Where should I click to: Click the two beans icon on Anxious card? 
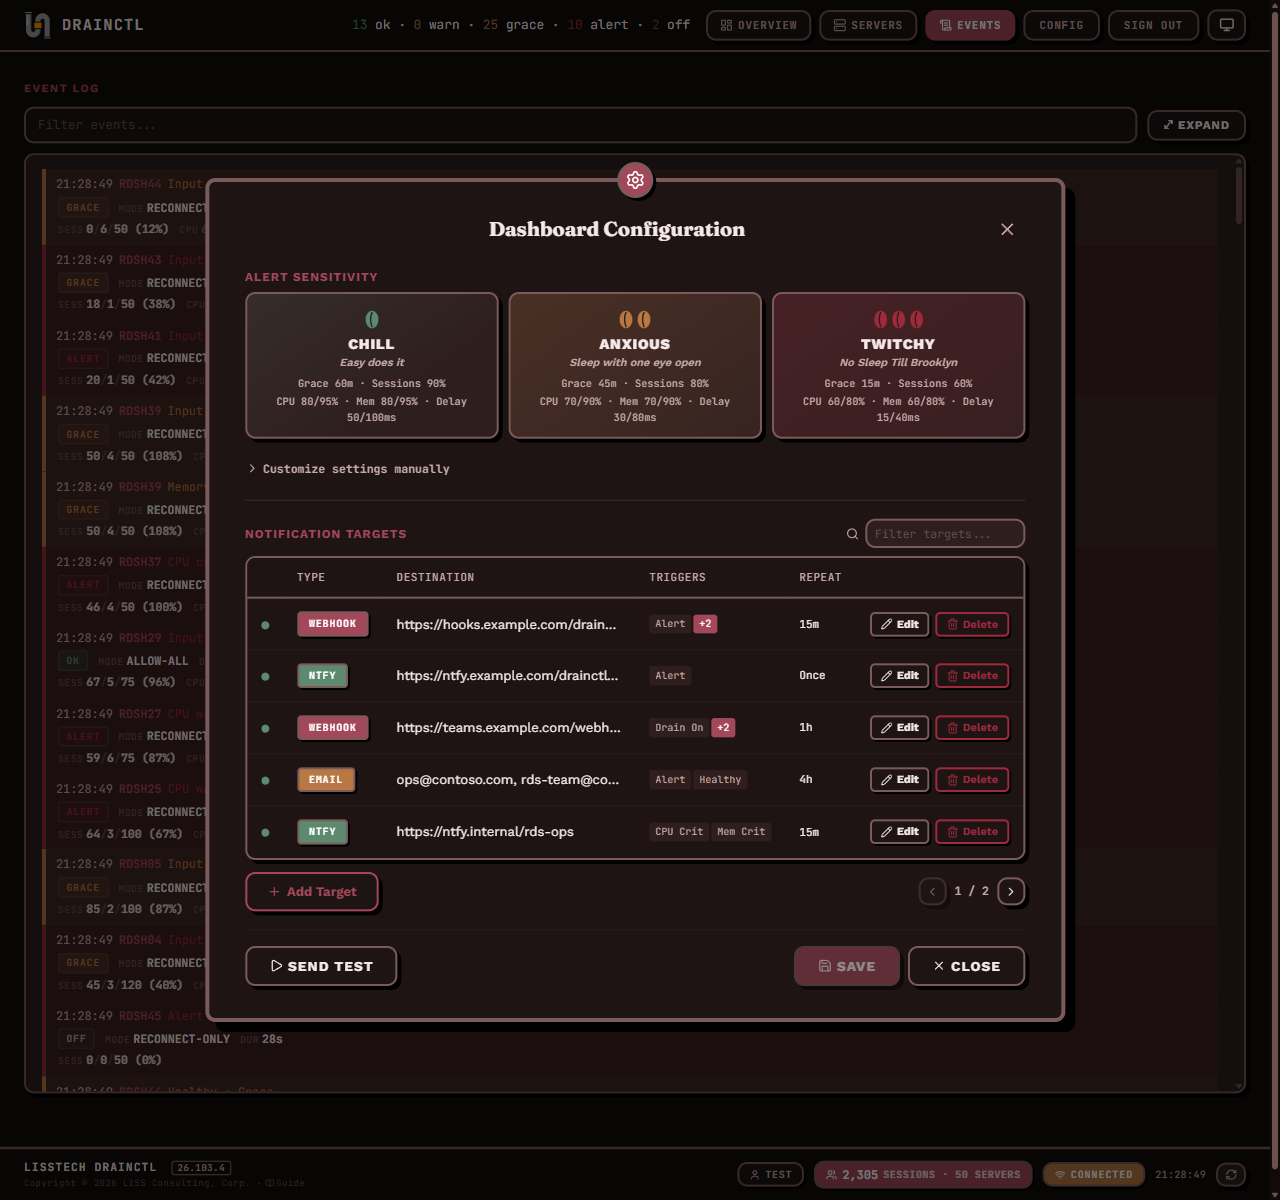point(635,320)
